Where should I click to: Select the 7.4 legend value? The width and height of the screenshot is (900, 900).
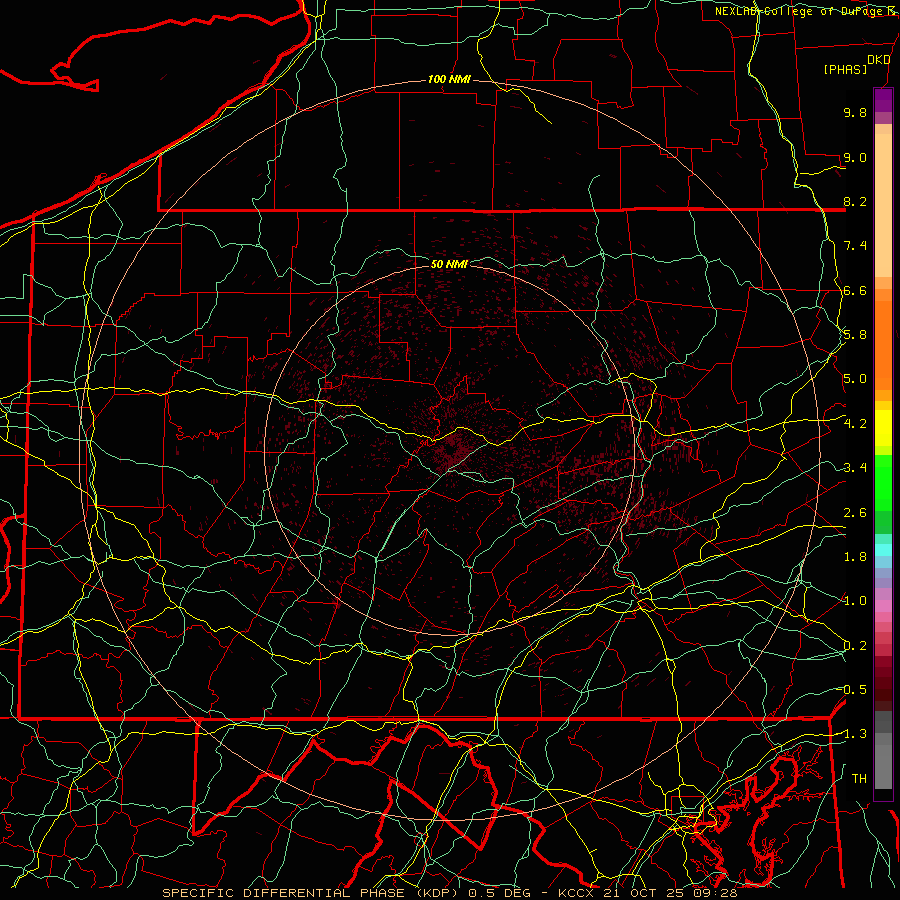(855, 246)
